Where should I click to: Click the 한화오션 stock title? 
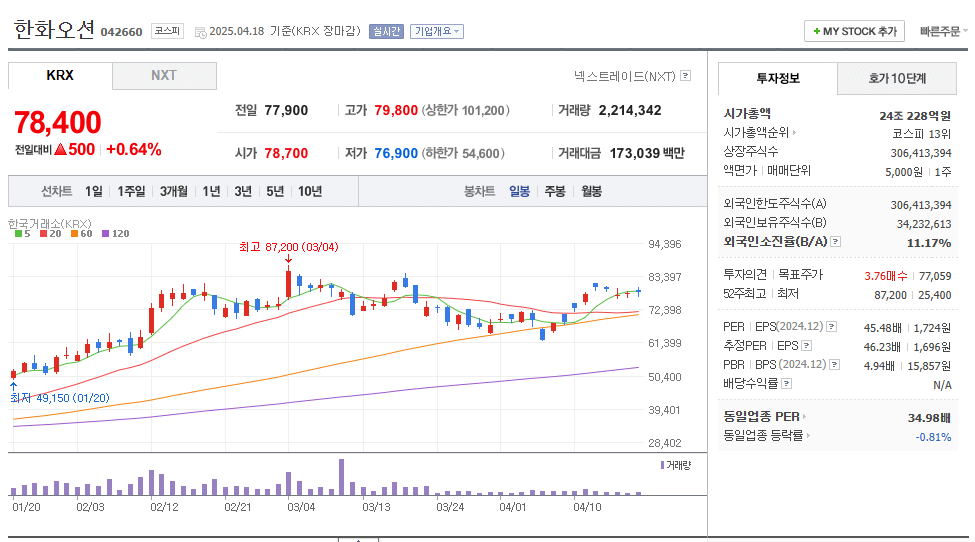click(x=54, y=29)
